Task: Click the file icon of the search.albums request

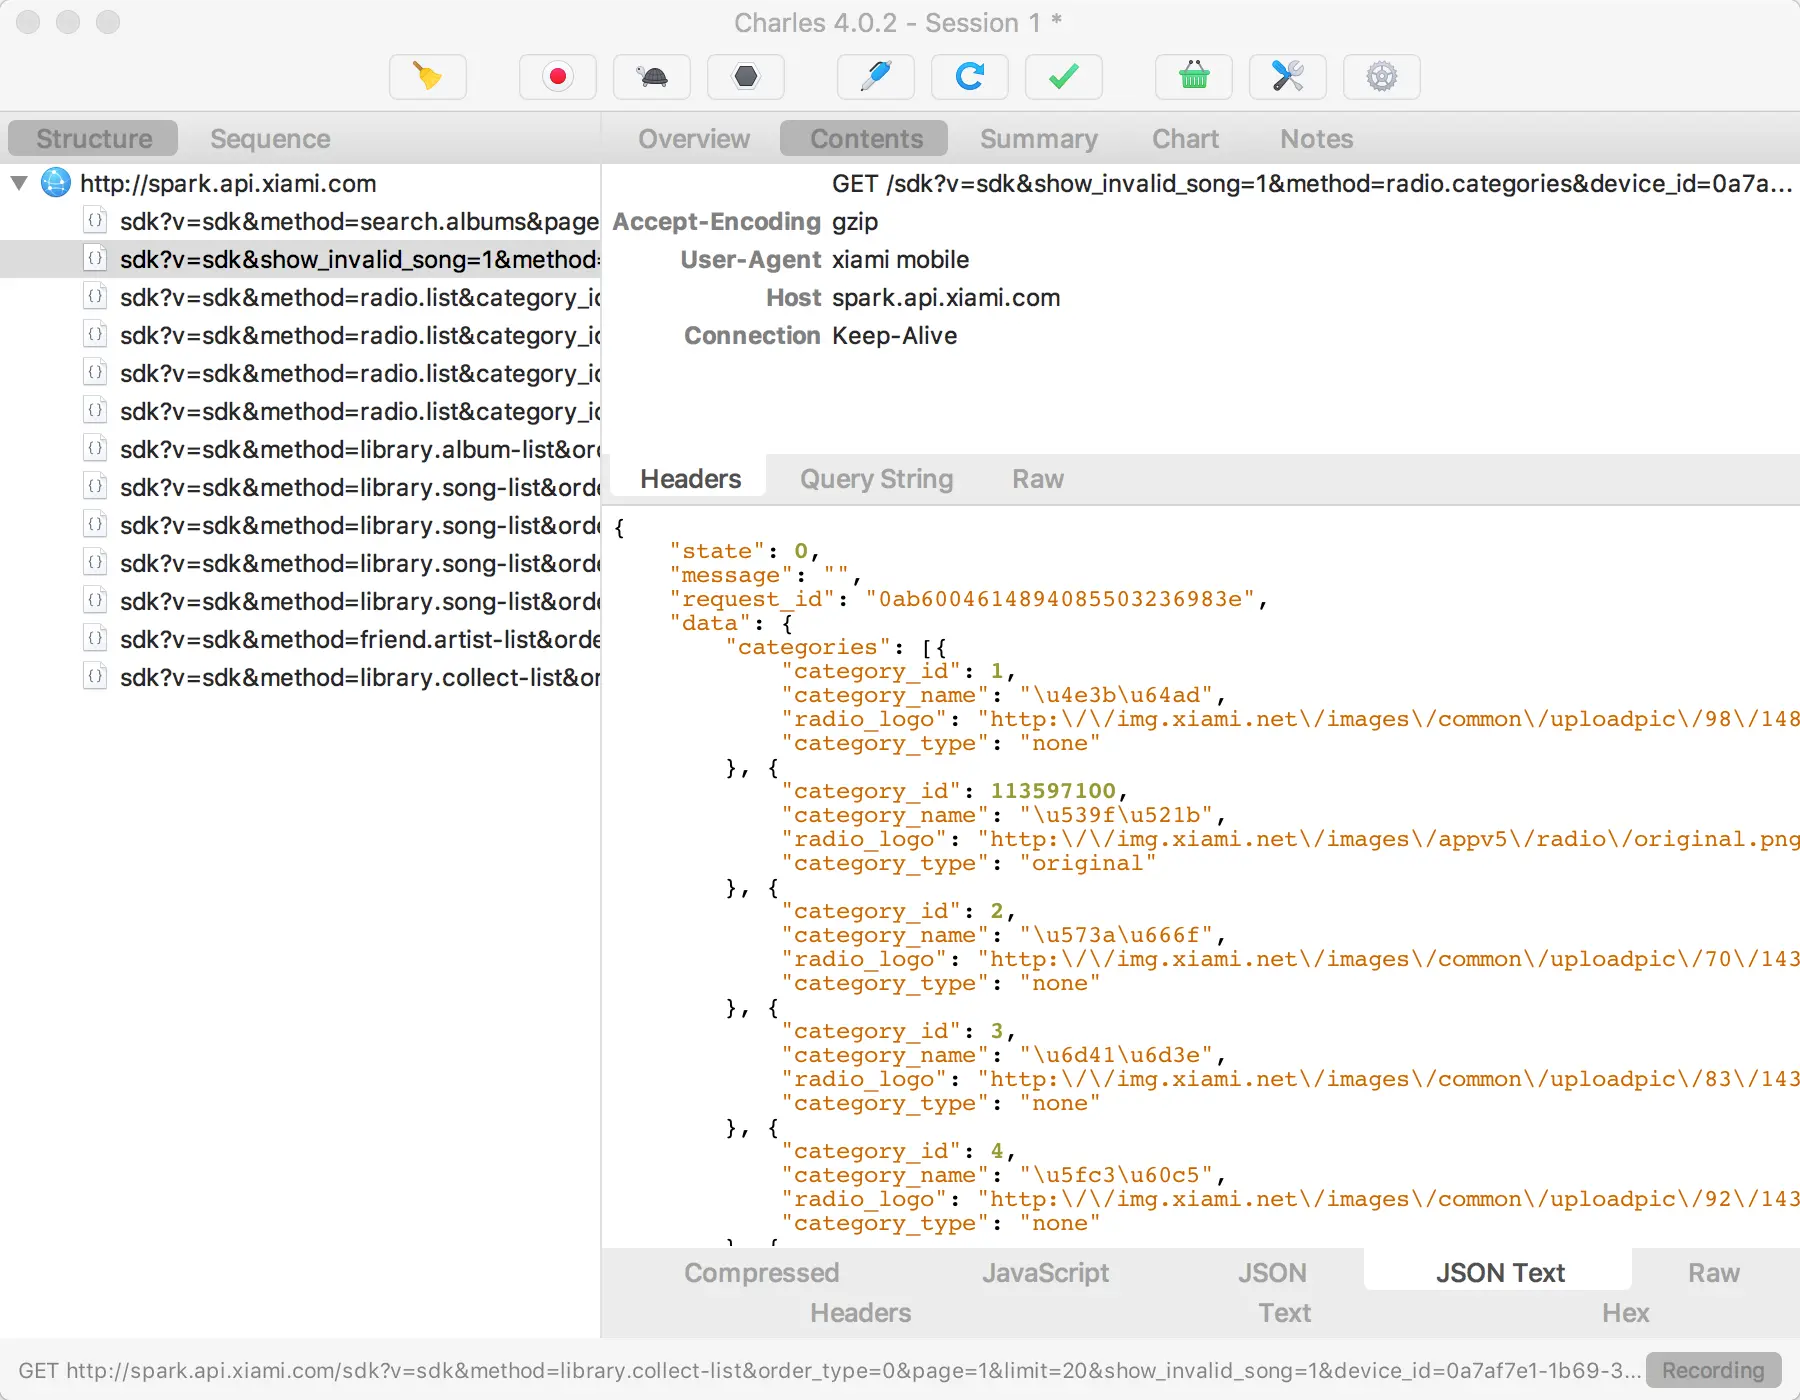Action: coord(95,221)
